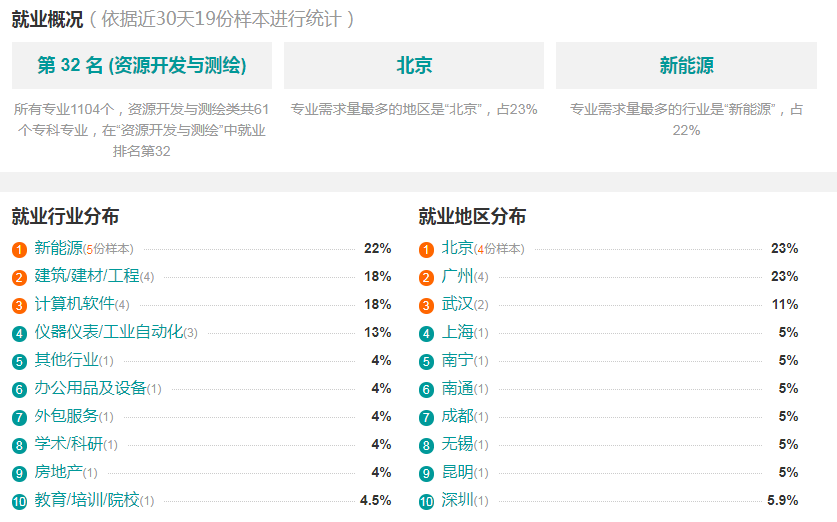The height and width of the screenshot is (522, 837).
Task: Click the 北京 summary header box
Action: click(x=414, y=66)
